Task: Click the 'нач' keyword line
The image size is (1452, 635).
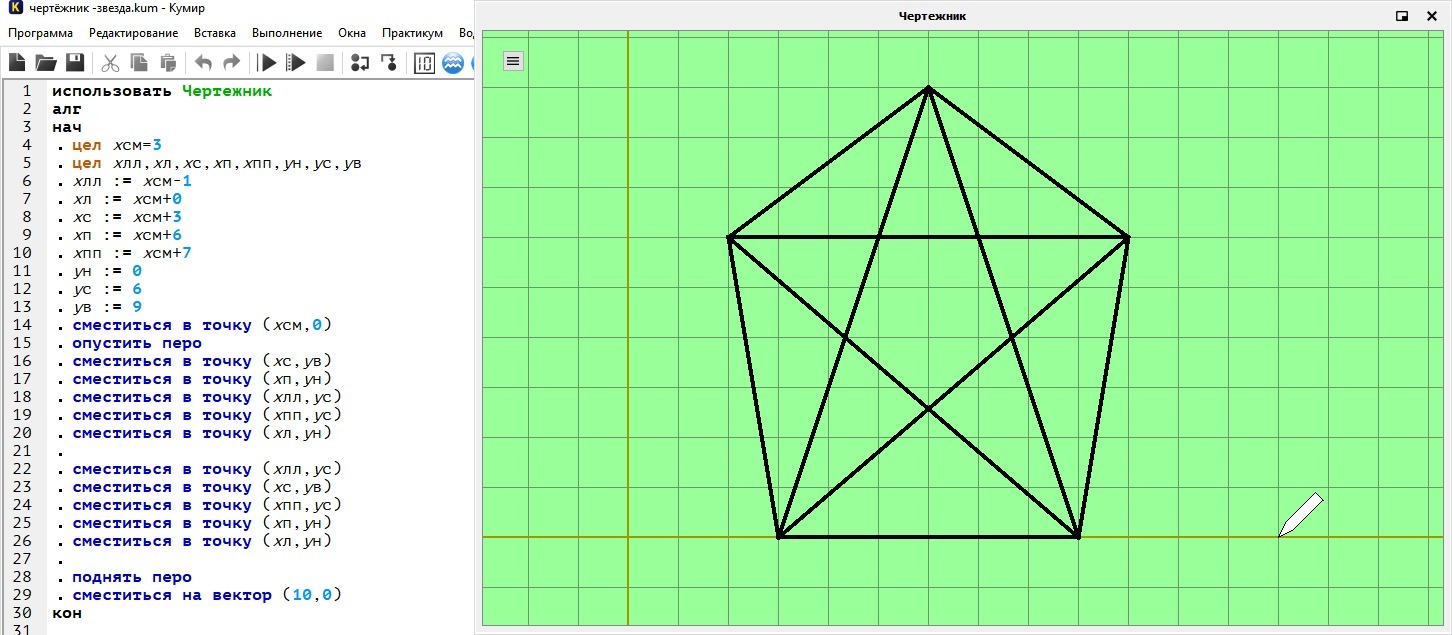Action: [67, 127]
